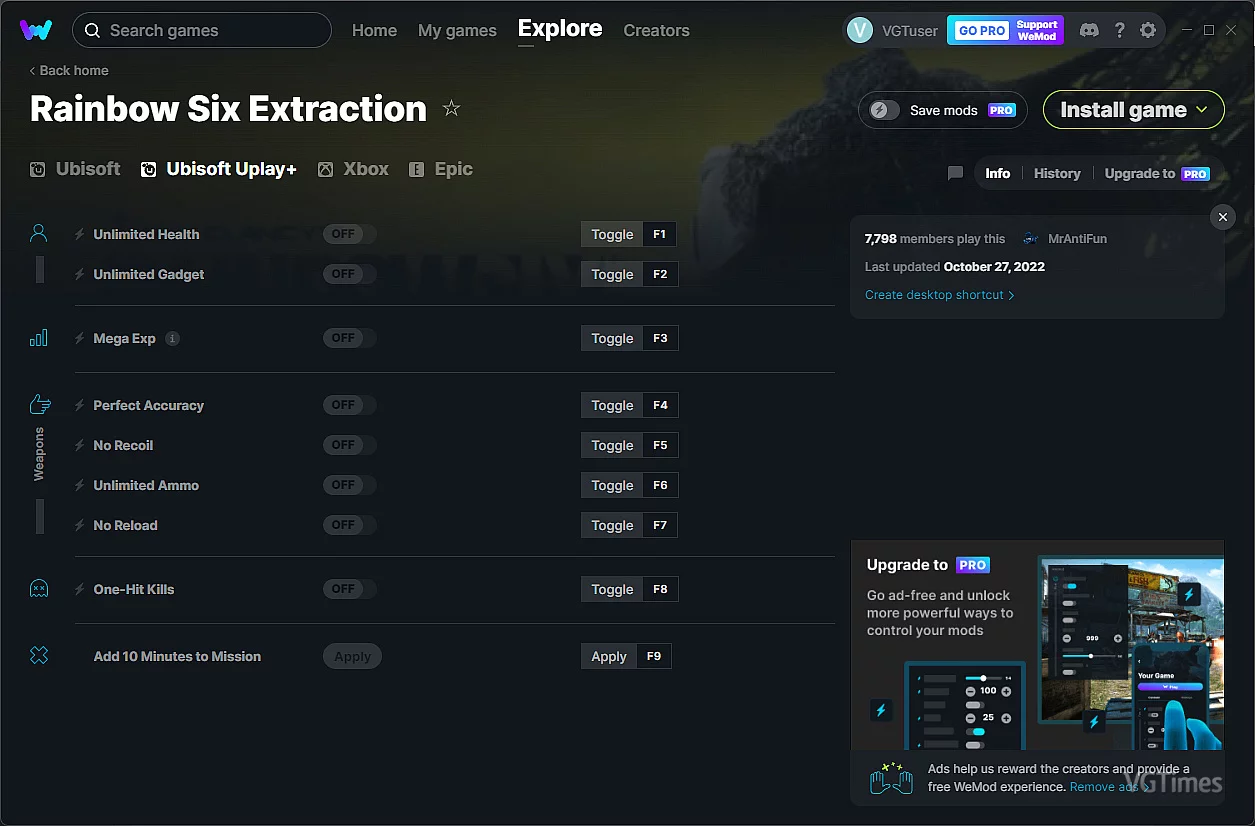Click the lightning icon beside No Reload
The height and width of the screenshot is (826, 1255).
[x=80, y=525]
